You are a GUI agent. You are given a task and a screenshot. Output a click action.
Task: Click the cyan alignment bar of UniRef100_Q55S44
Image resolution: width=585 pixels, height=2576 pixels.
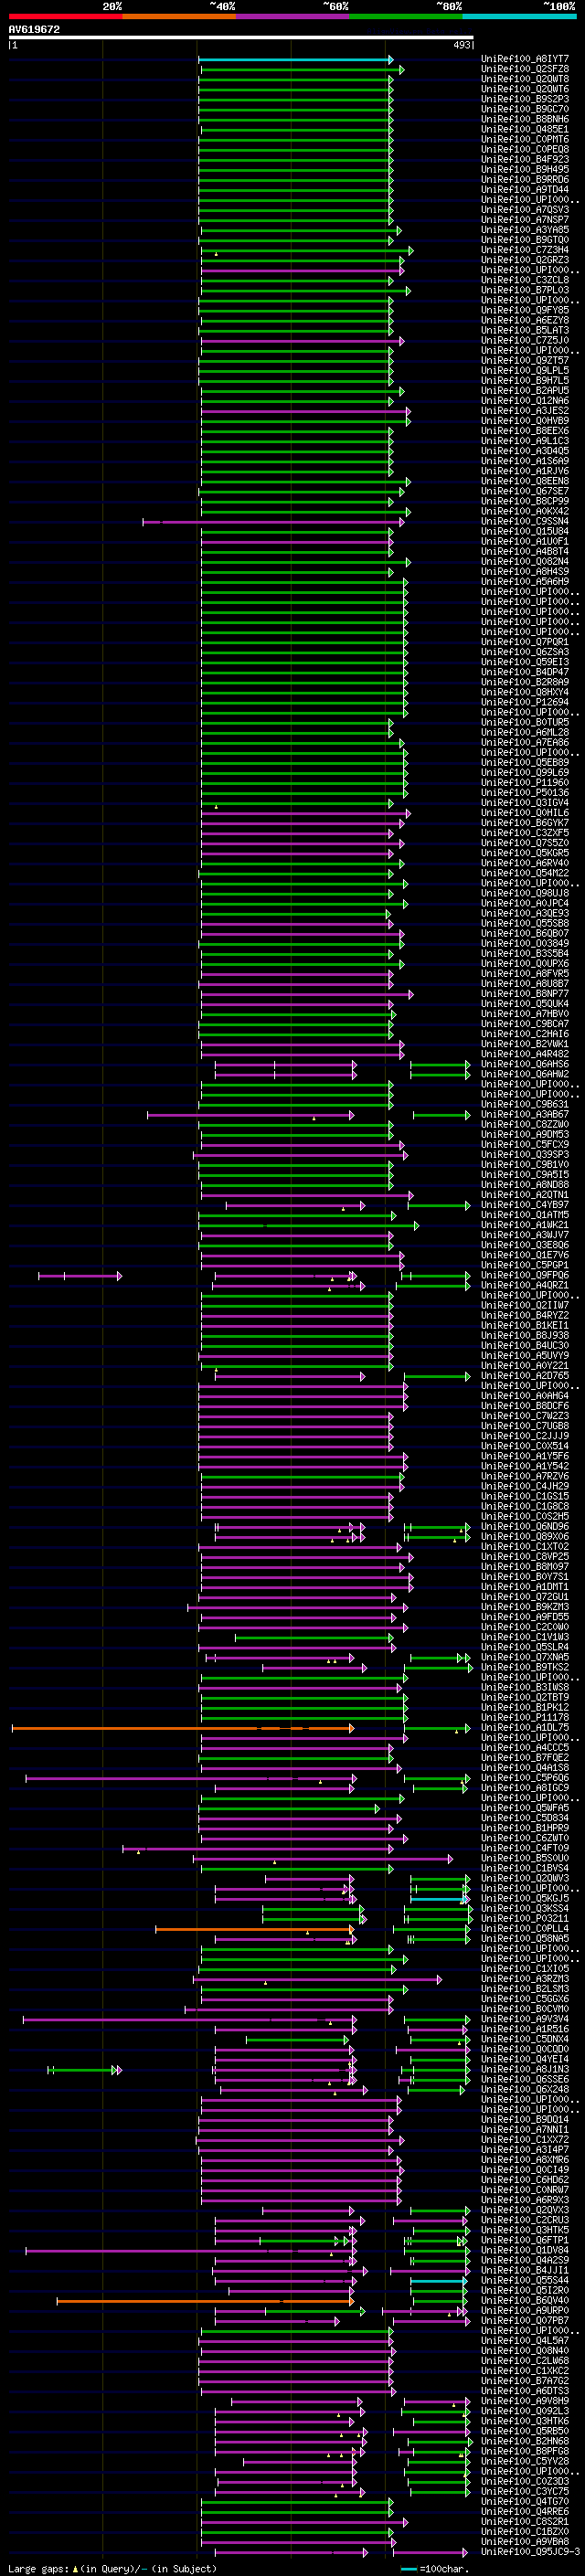pyautogui.click(x=438, y=2281)
